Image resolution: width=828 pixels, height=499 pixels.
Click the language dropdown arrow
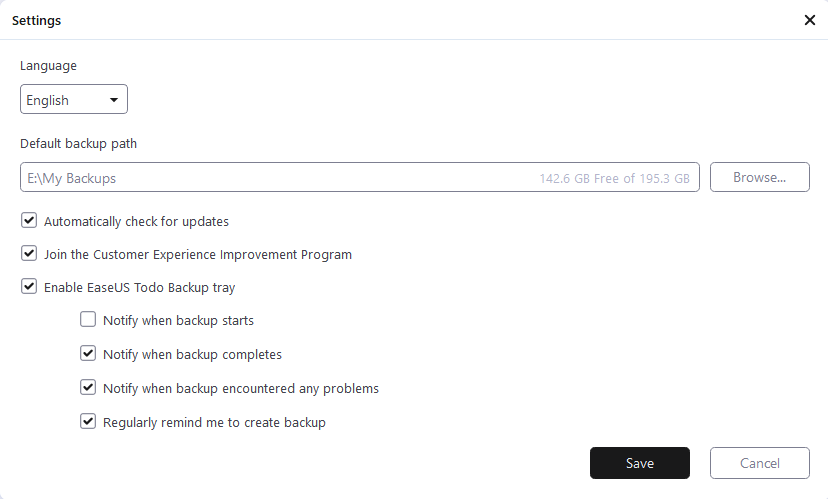click(114, 100)
